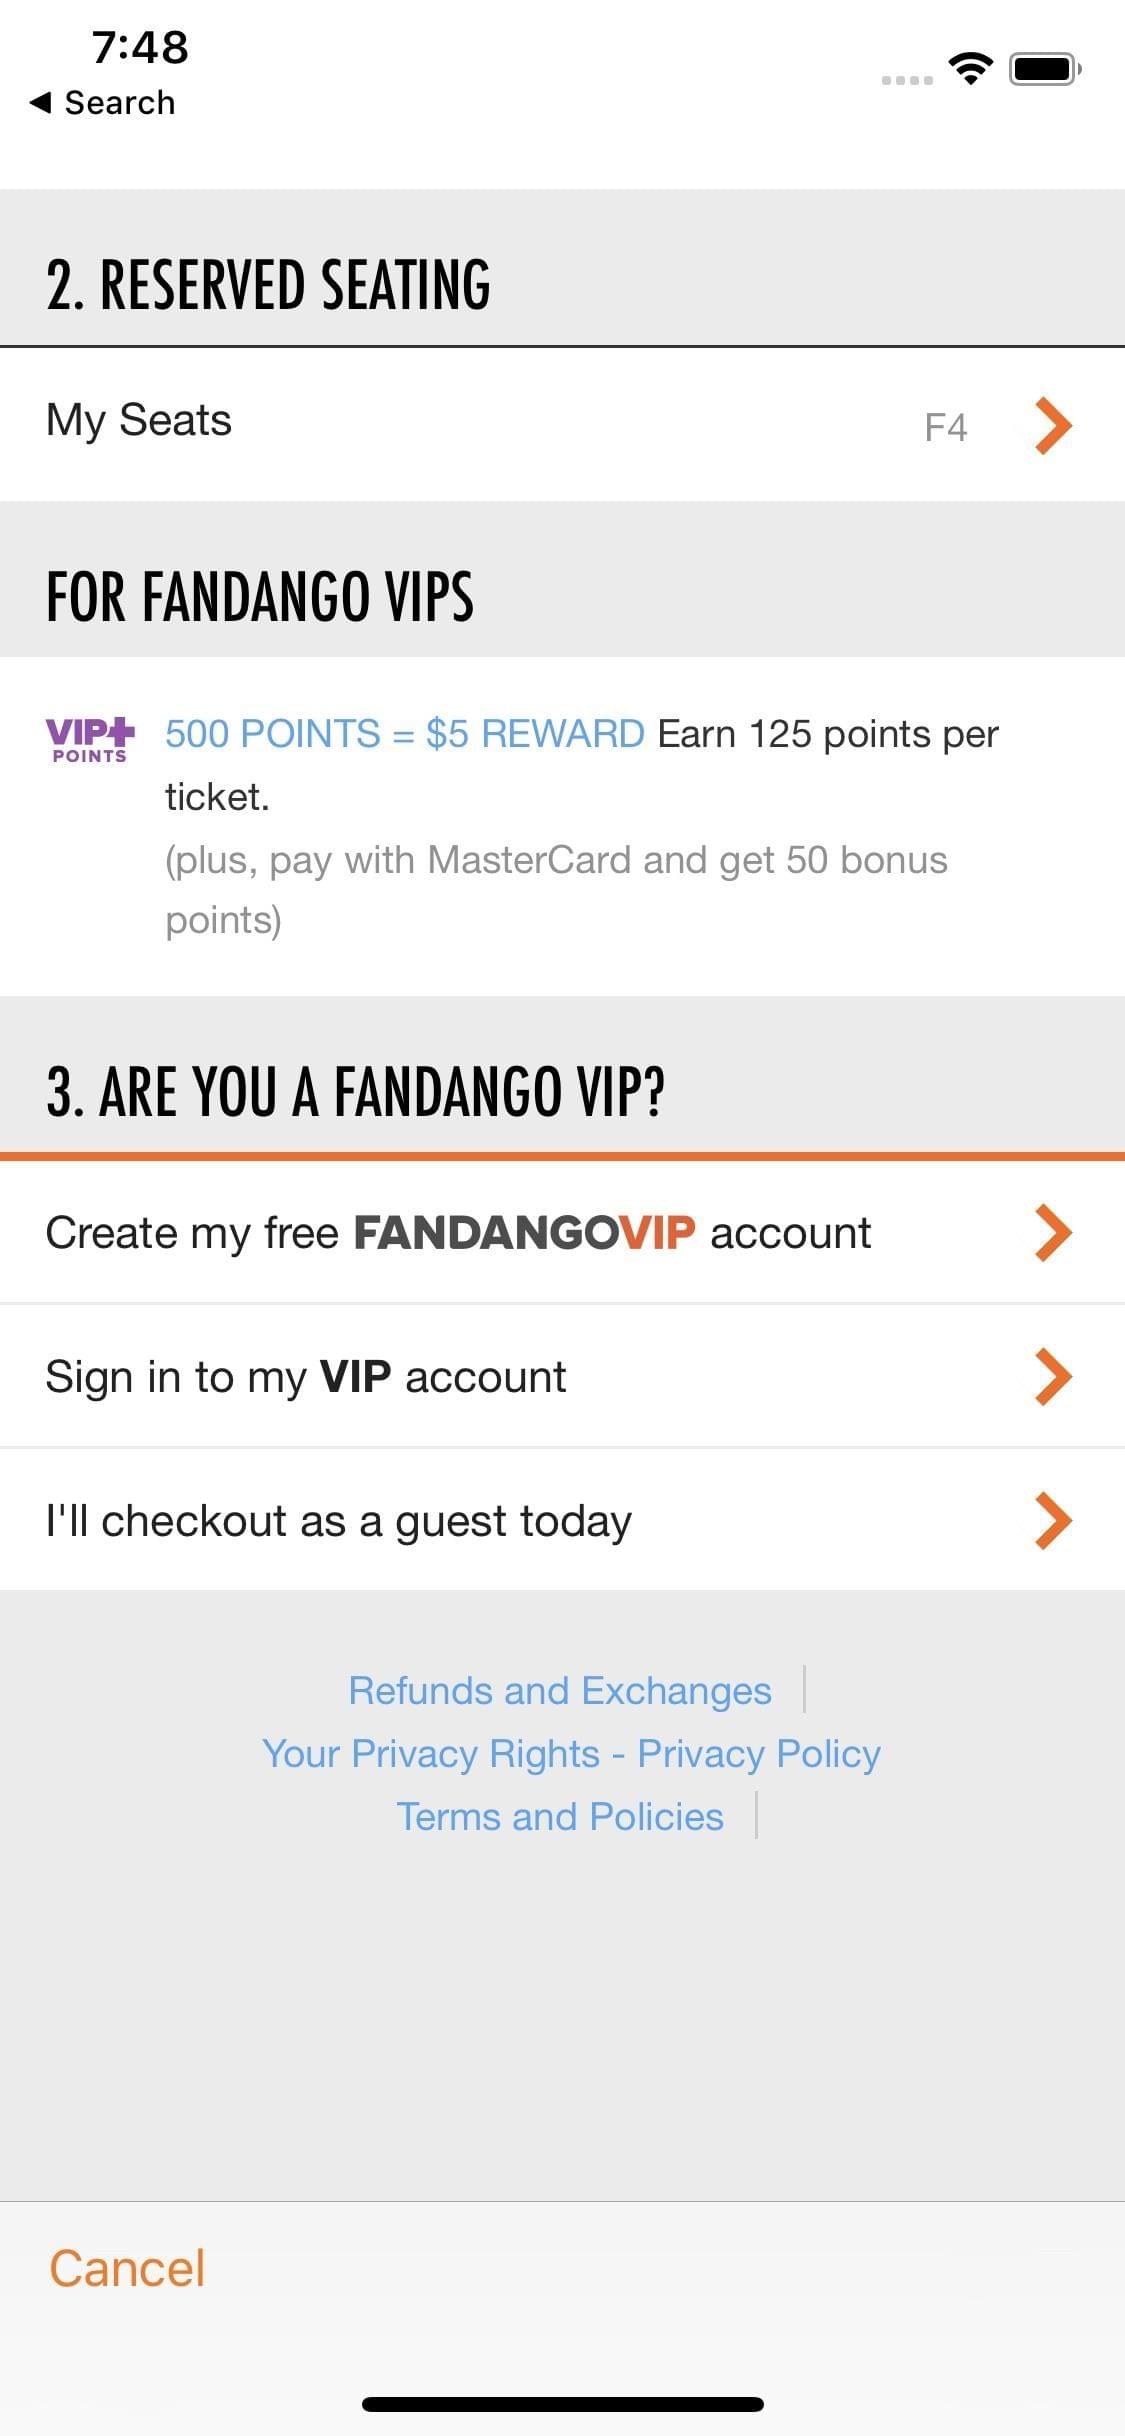Expand Create FandangoVIP account chevron
1125x2436 pixels.
click(1053, 1232)
